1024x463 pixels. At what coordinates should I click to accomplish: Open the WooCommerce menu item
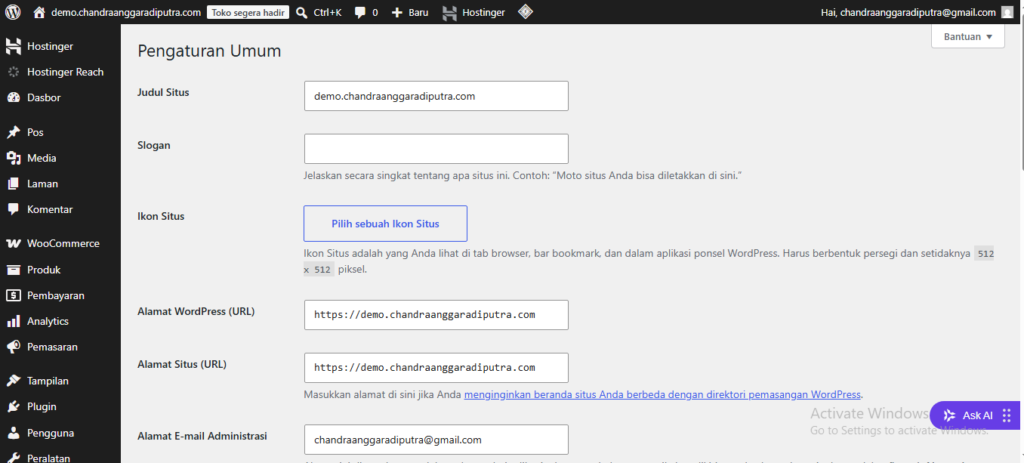point(60,244)
